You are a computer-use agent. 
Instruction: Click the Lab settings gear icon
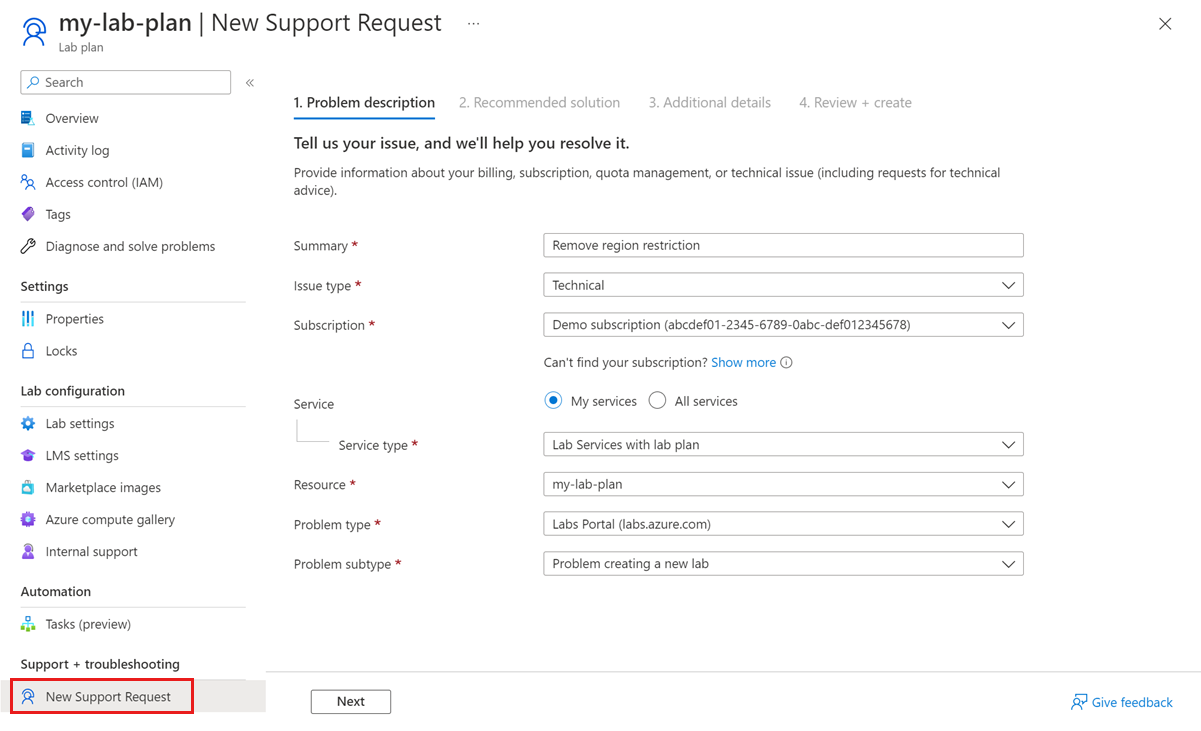tap(28, 424)
